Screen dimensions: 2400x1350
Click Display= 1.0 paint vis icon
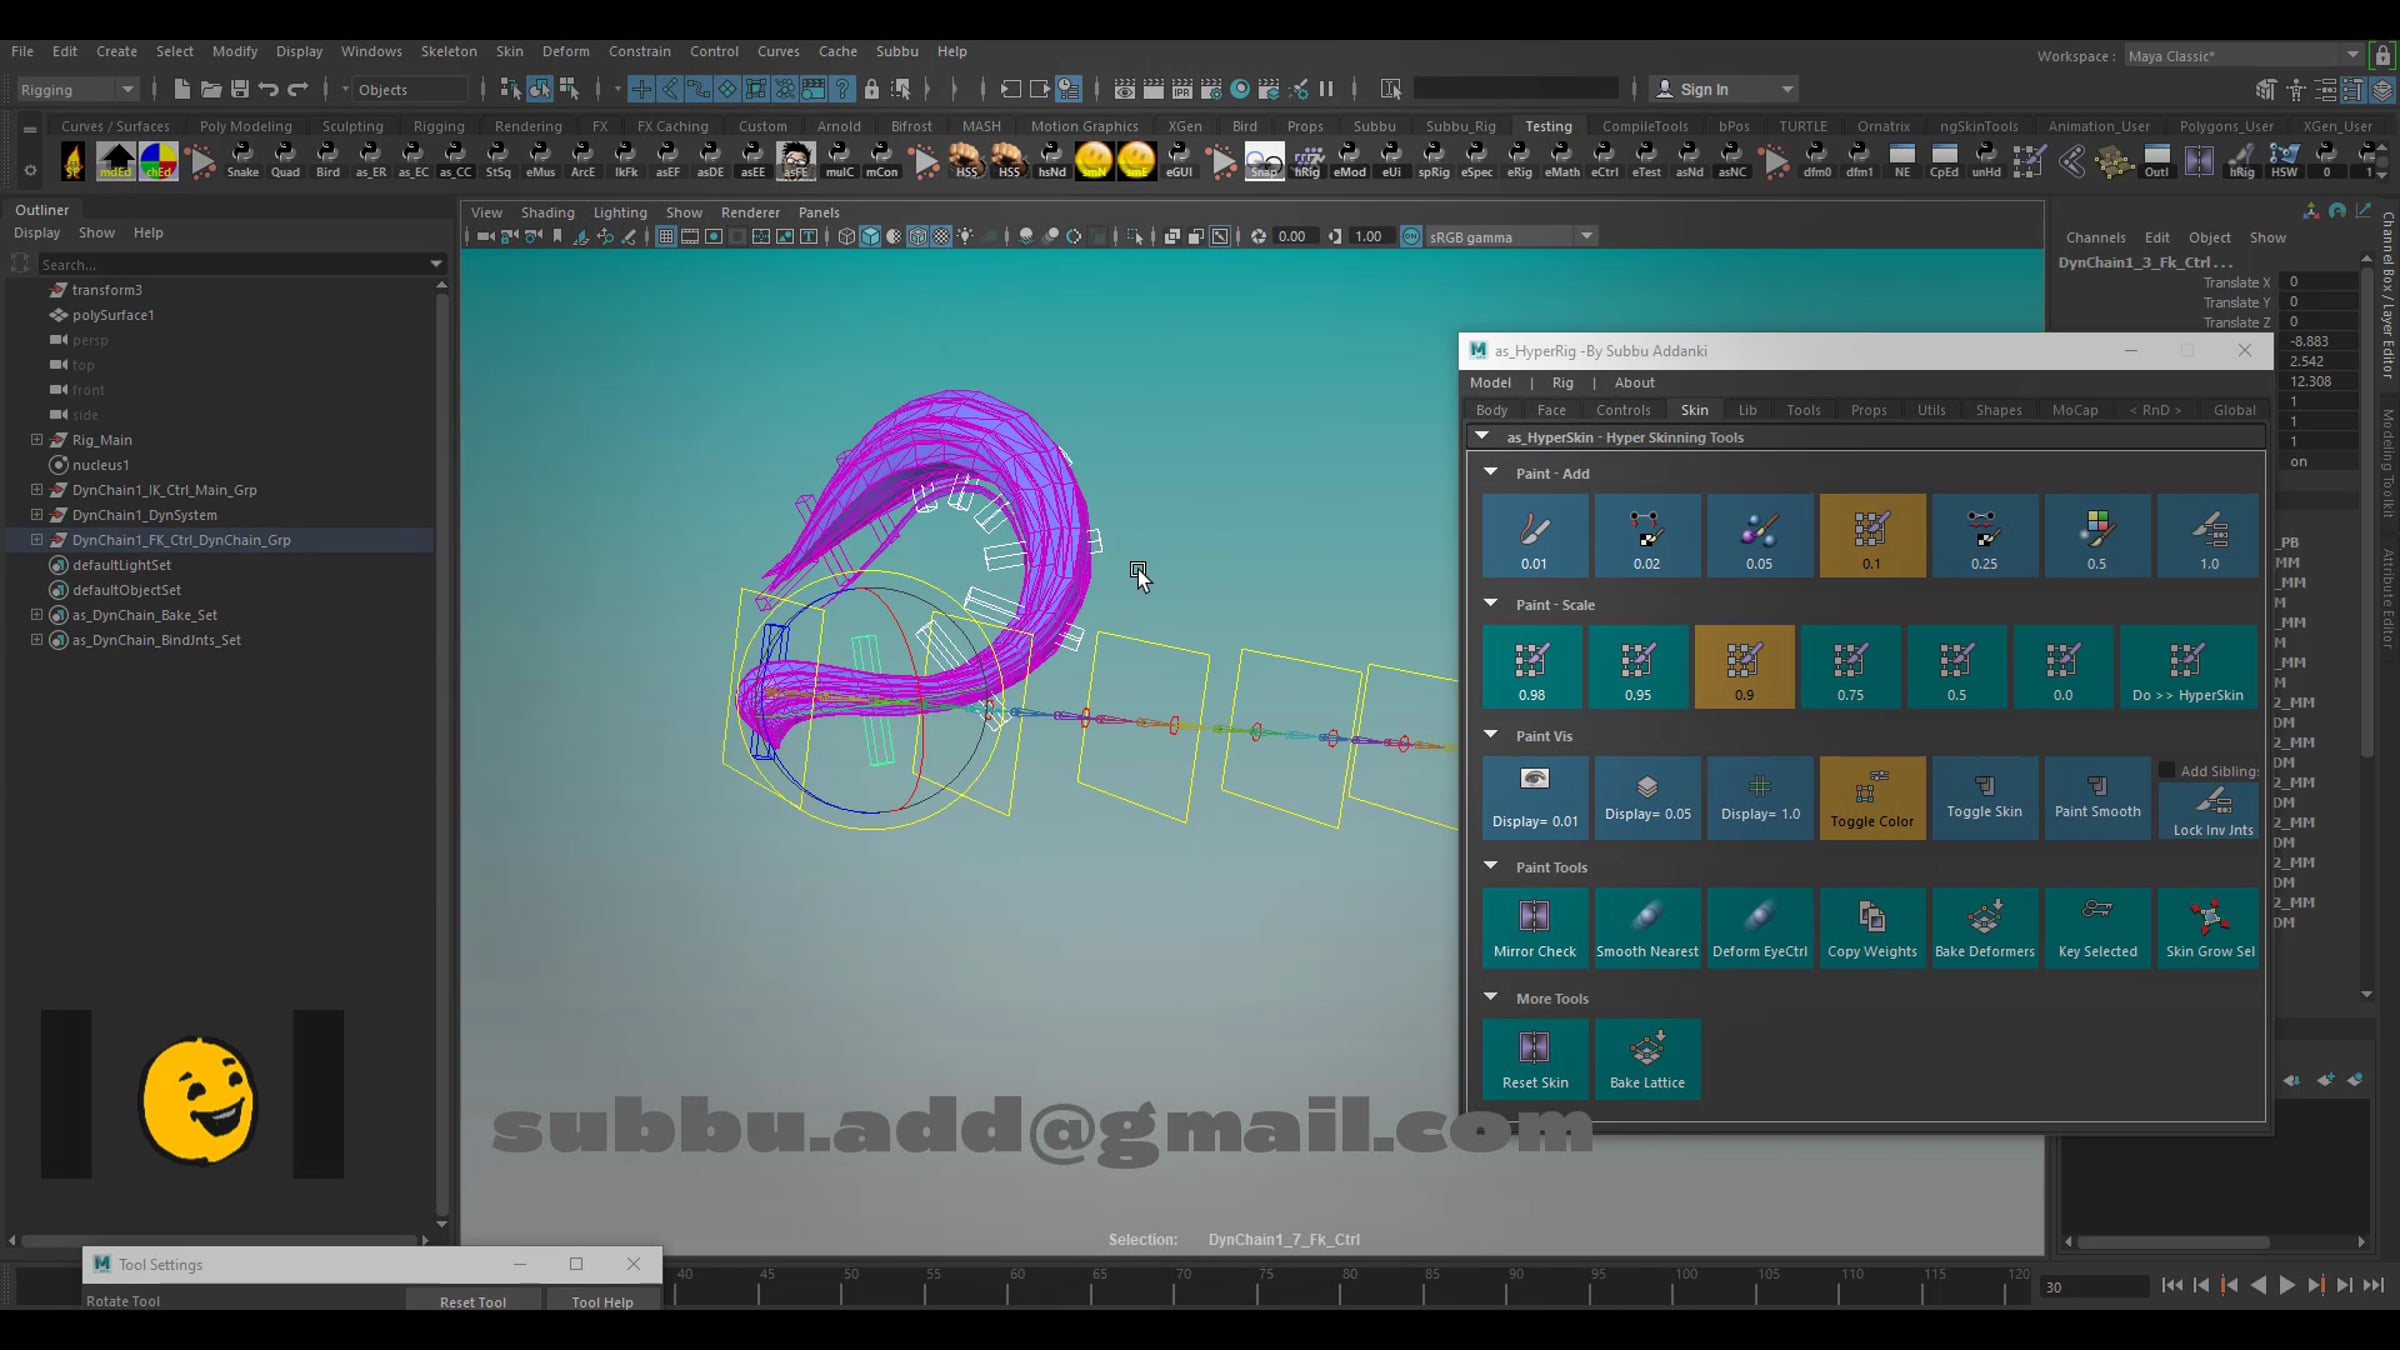click(1759, 798)
